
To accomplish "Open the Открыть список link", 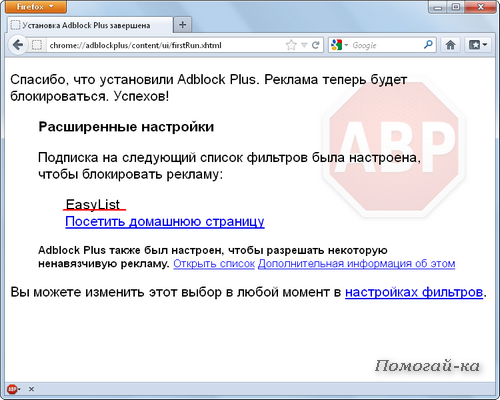I will 214,264.
